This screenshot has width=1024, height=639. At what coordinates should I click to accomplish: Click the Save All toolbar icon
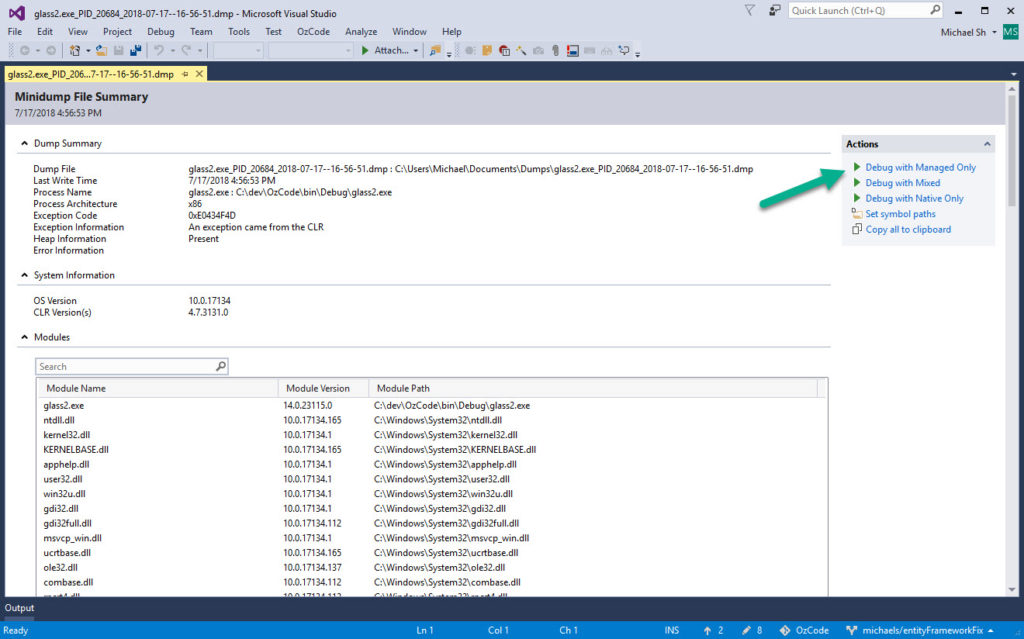coord(135,50)
